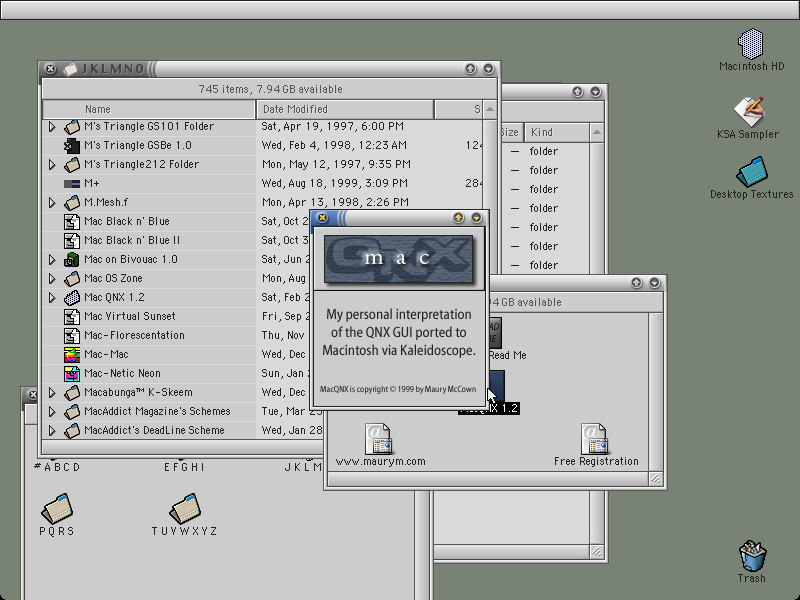Click the scroll up arrow in JKLMNO window
This screenshot has width=800, height=600.
[490, 109]
